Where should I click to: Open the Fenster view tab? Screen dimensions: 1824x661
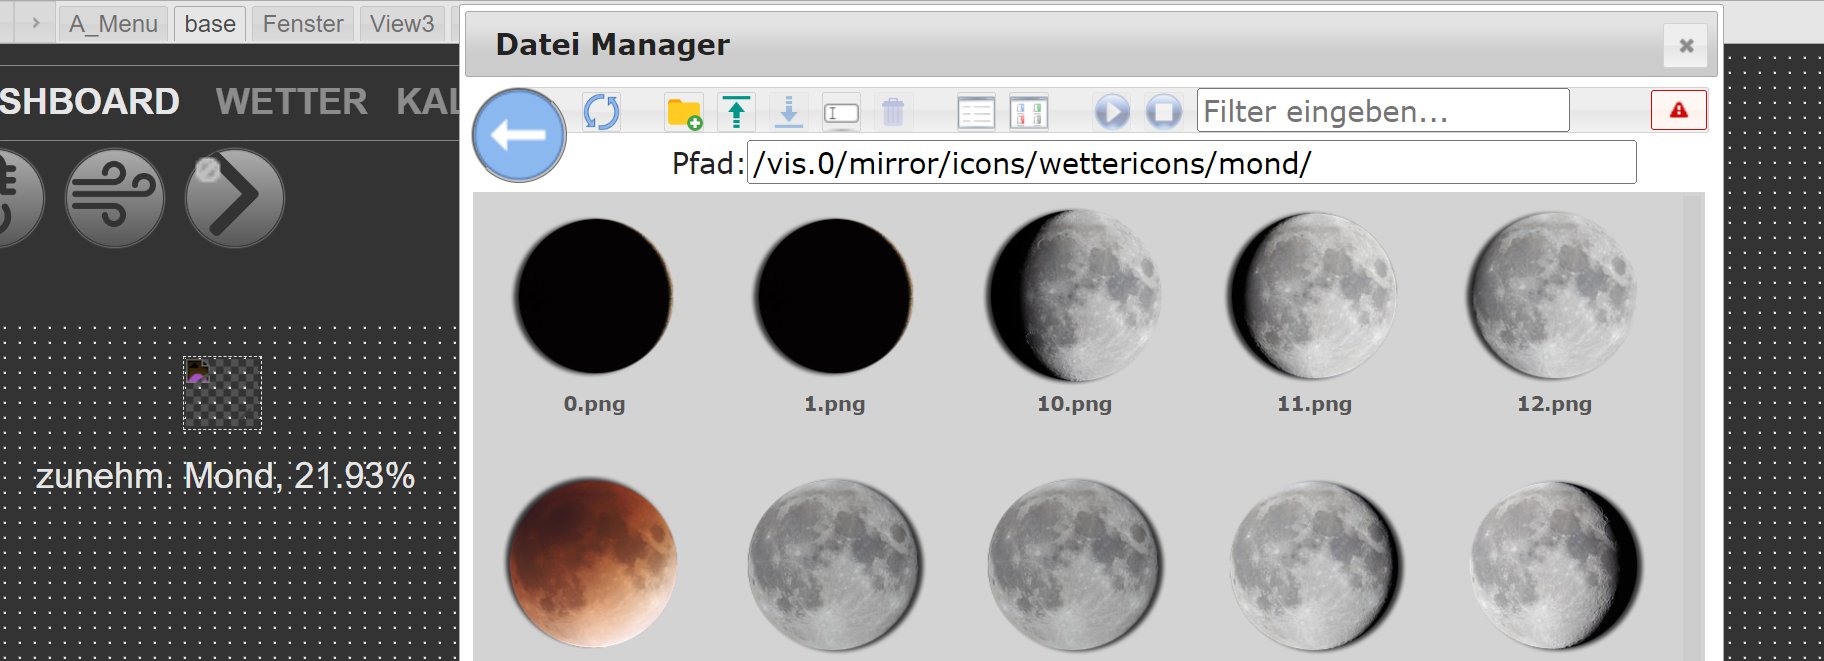click(x=303, y=24)
